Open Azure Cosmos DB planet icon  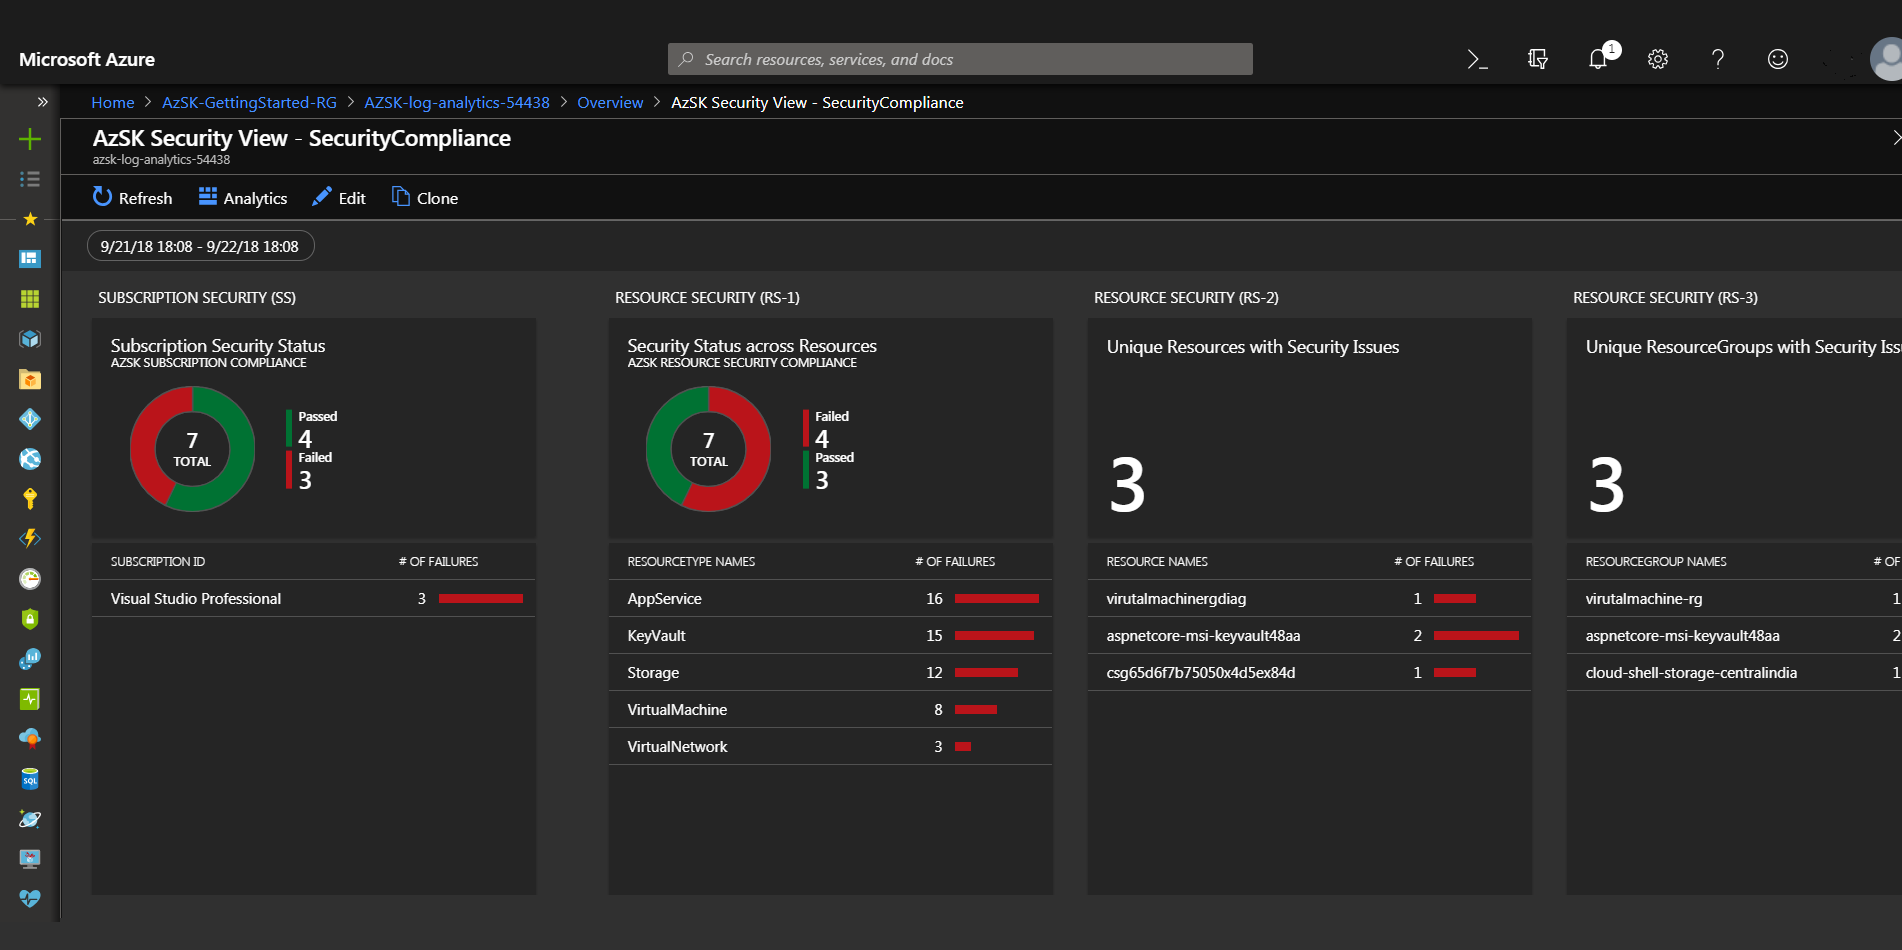pos(30,819)
